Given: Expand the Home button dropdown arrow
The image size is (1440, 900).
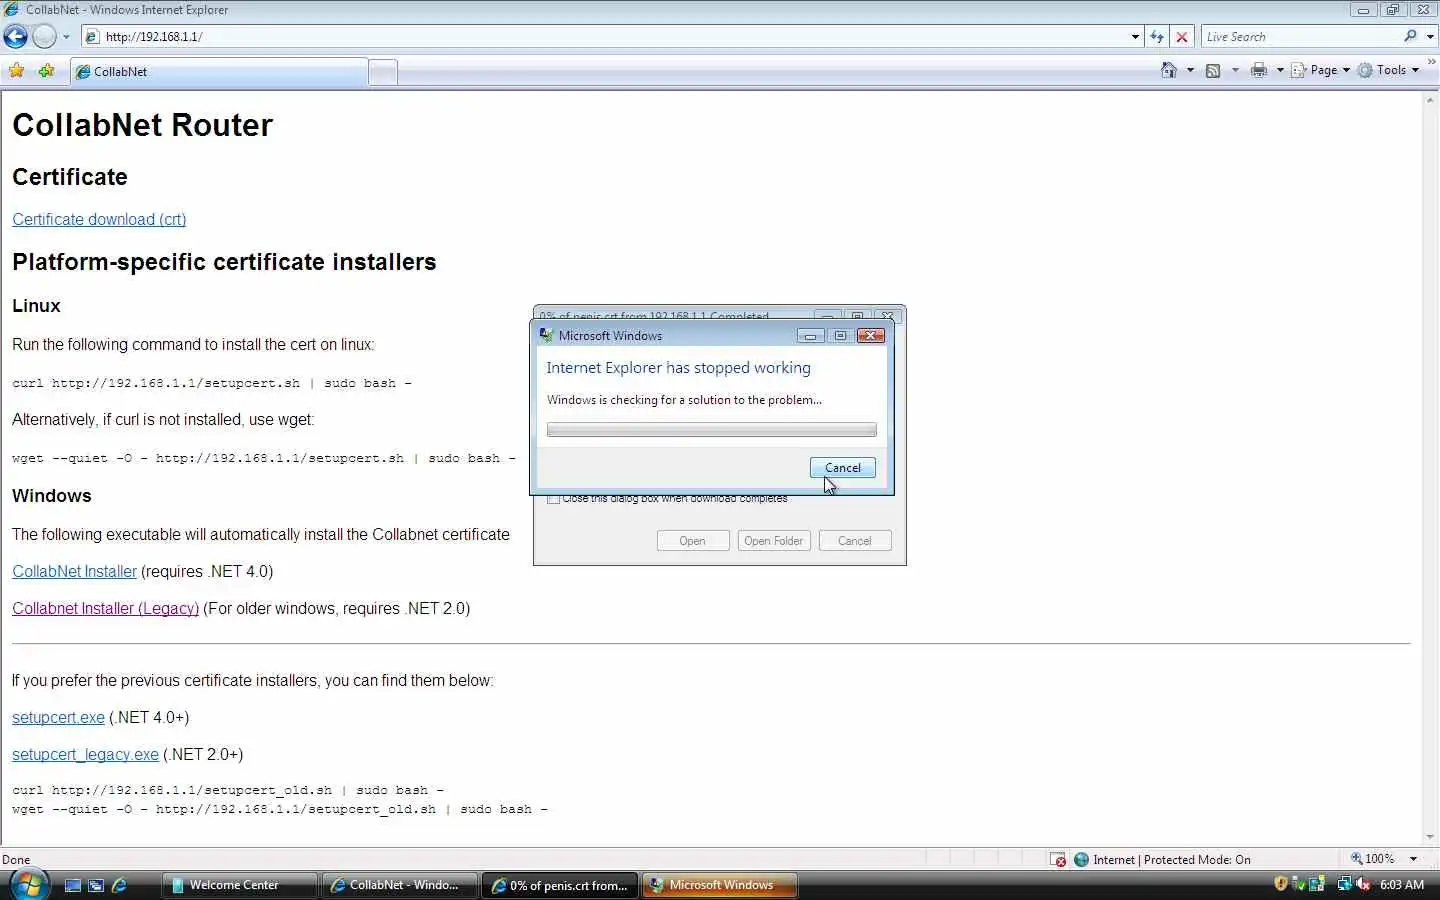Looking at the screenshot, I should pyautogui.click(x=1190, y=70).
